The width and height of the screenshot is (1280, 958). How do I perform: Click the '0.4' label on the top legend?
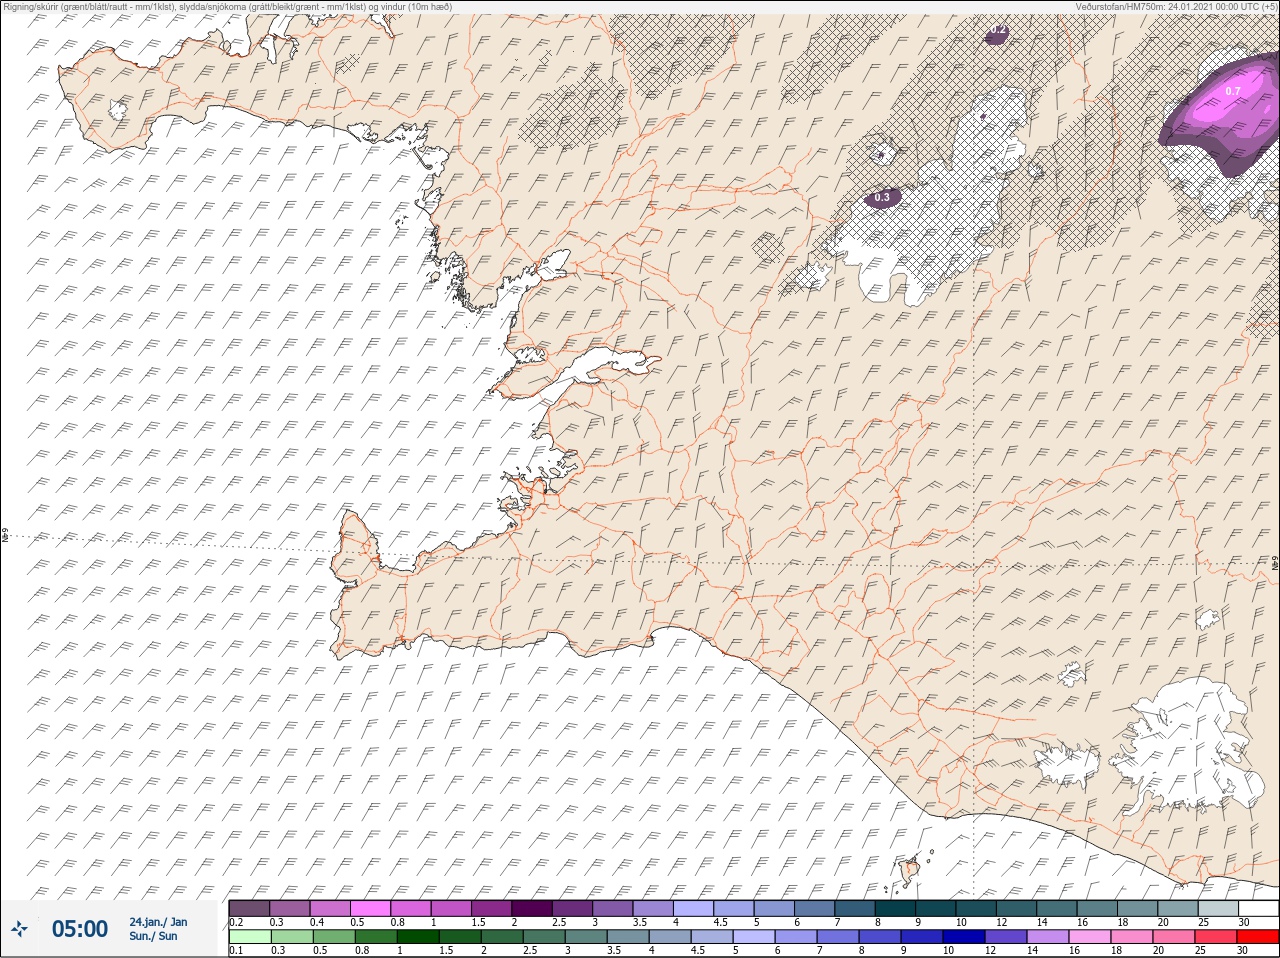click(317, 922)
